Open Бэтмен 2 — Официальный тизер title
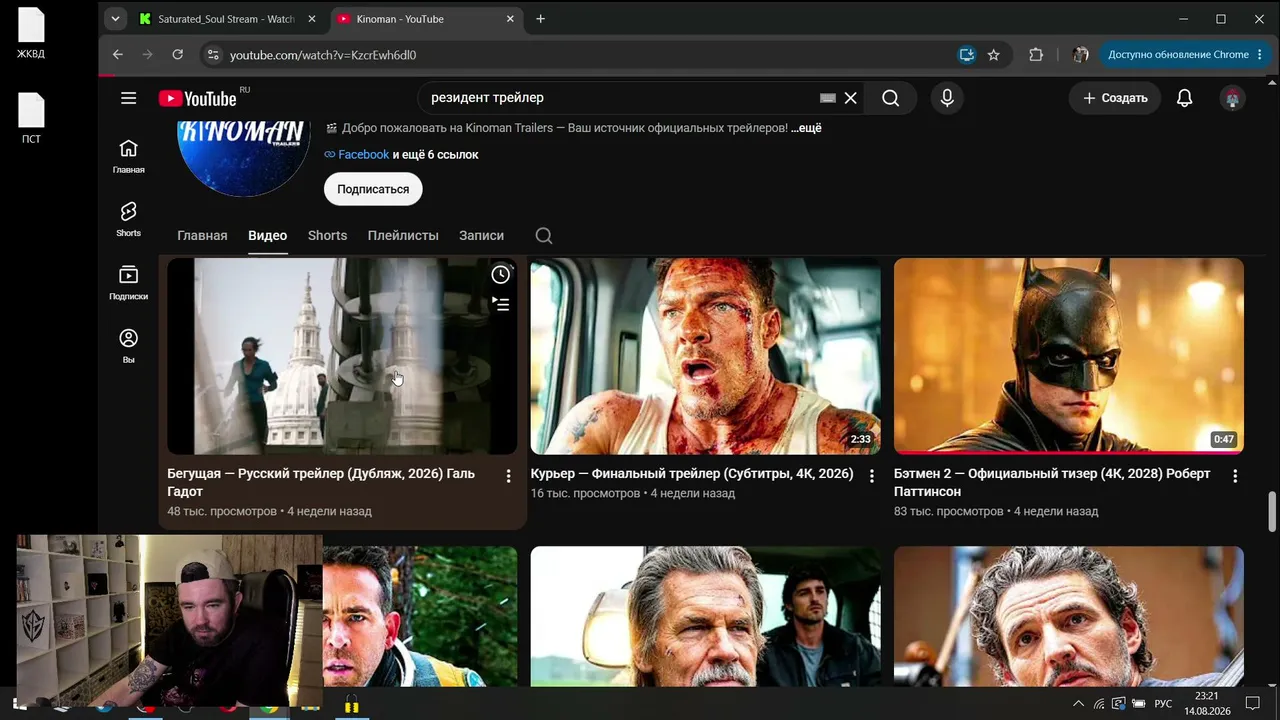 click(x=1052, y=483)
